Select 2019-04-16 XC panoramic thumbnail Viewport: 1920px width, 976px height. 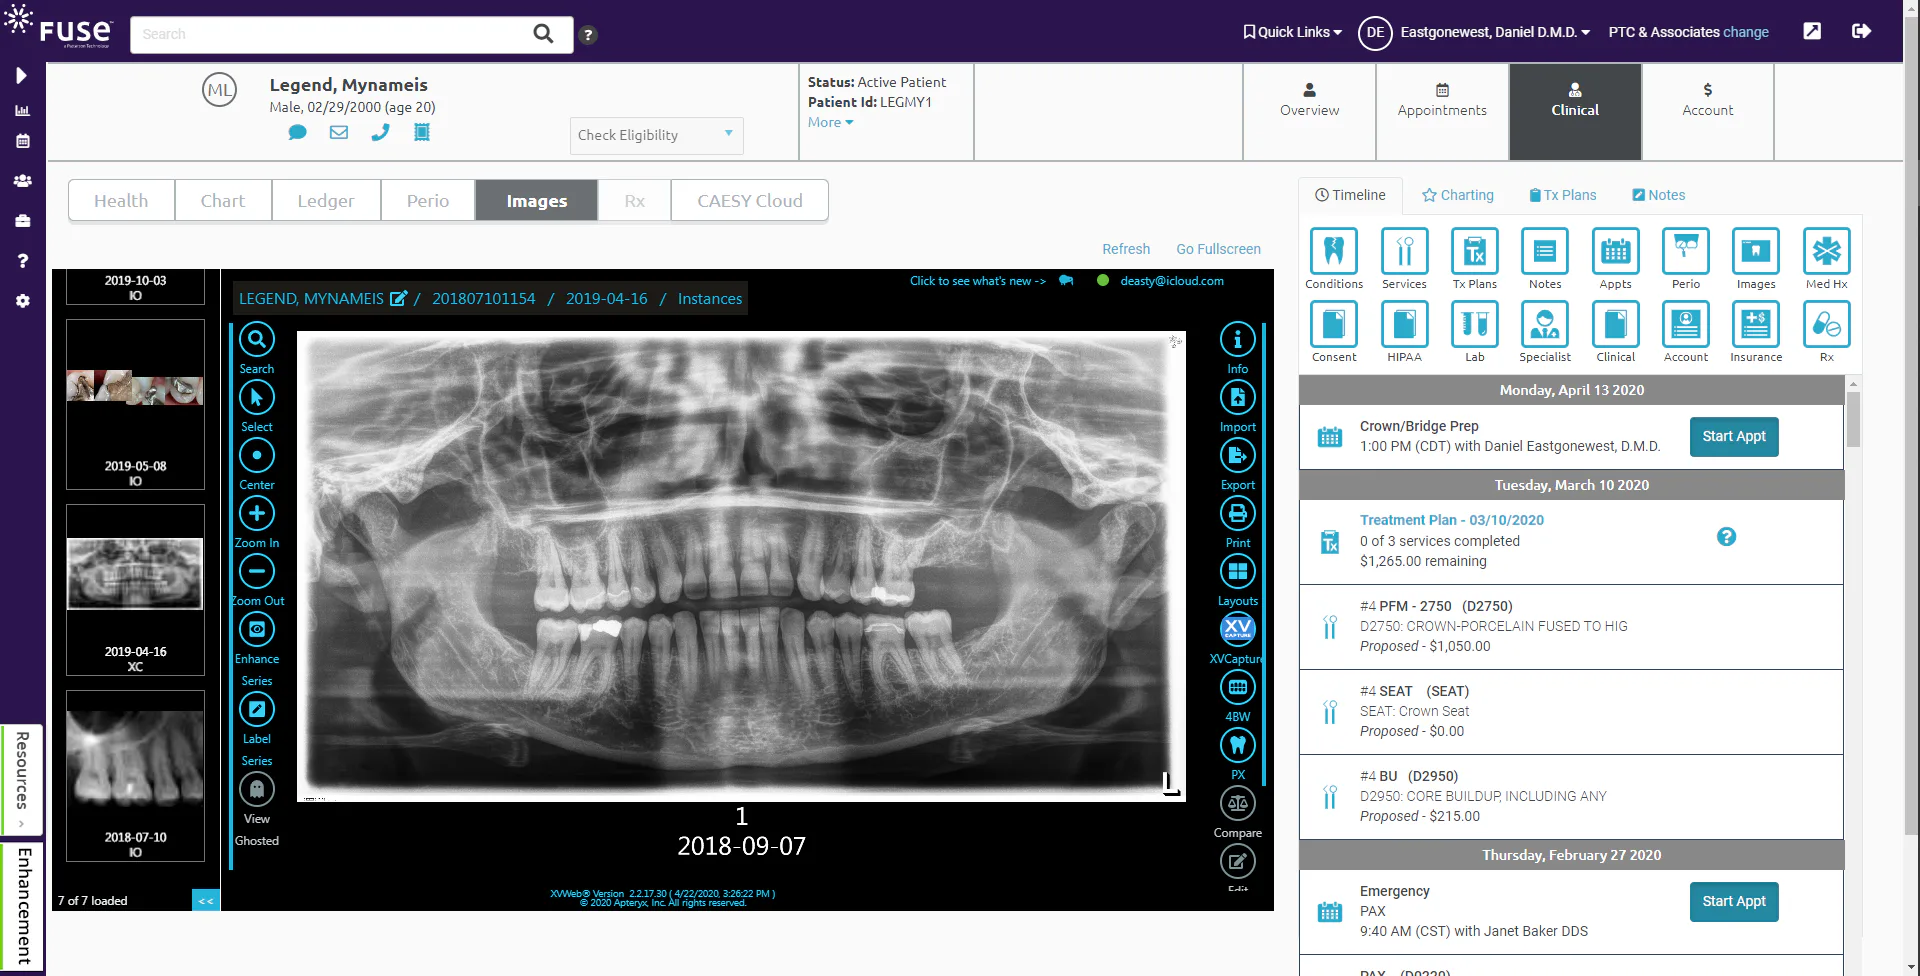pos(135,590)
